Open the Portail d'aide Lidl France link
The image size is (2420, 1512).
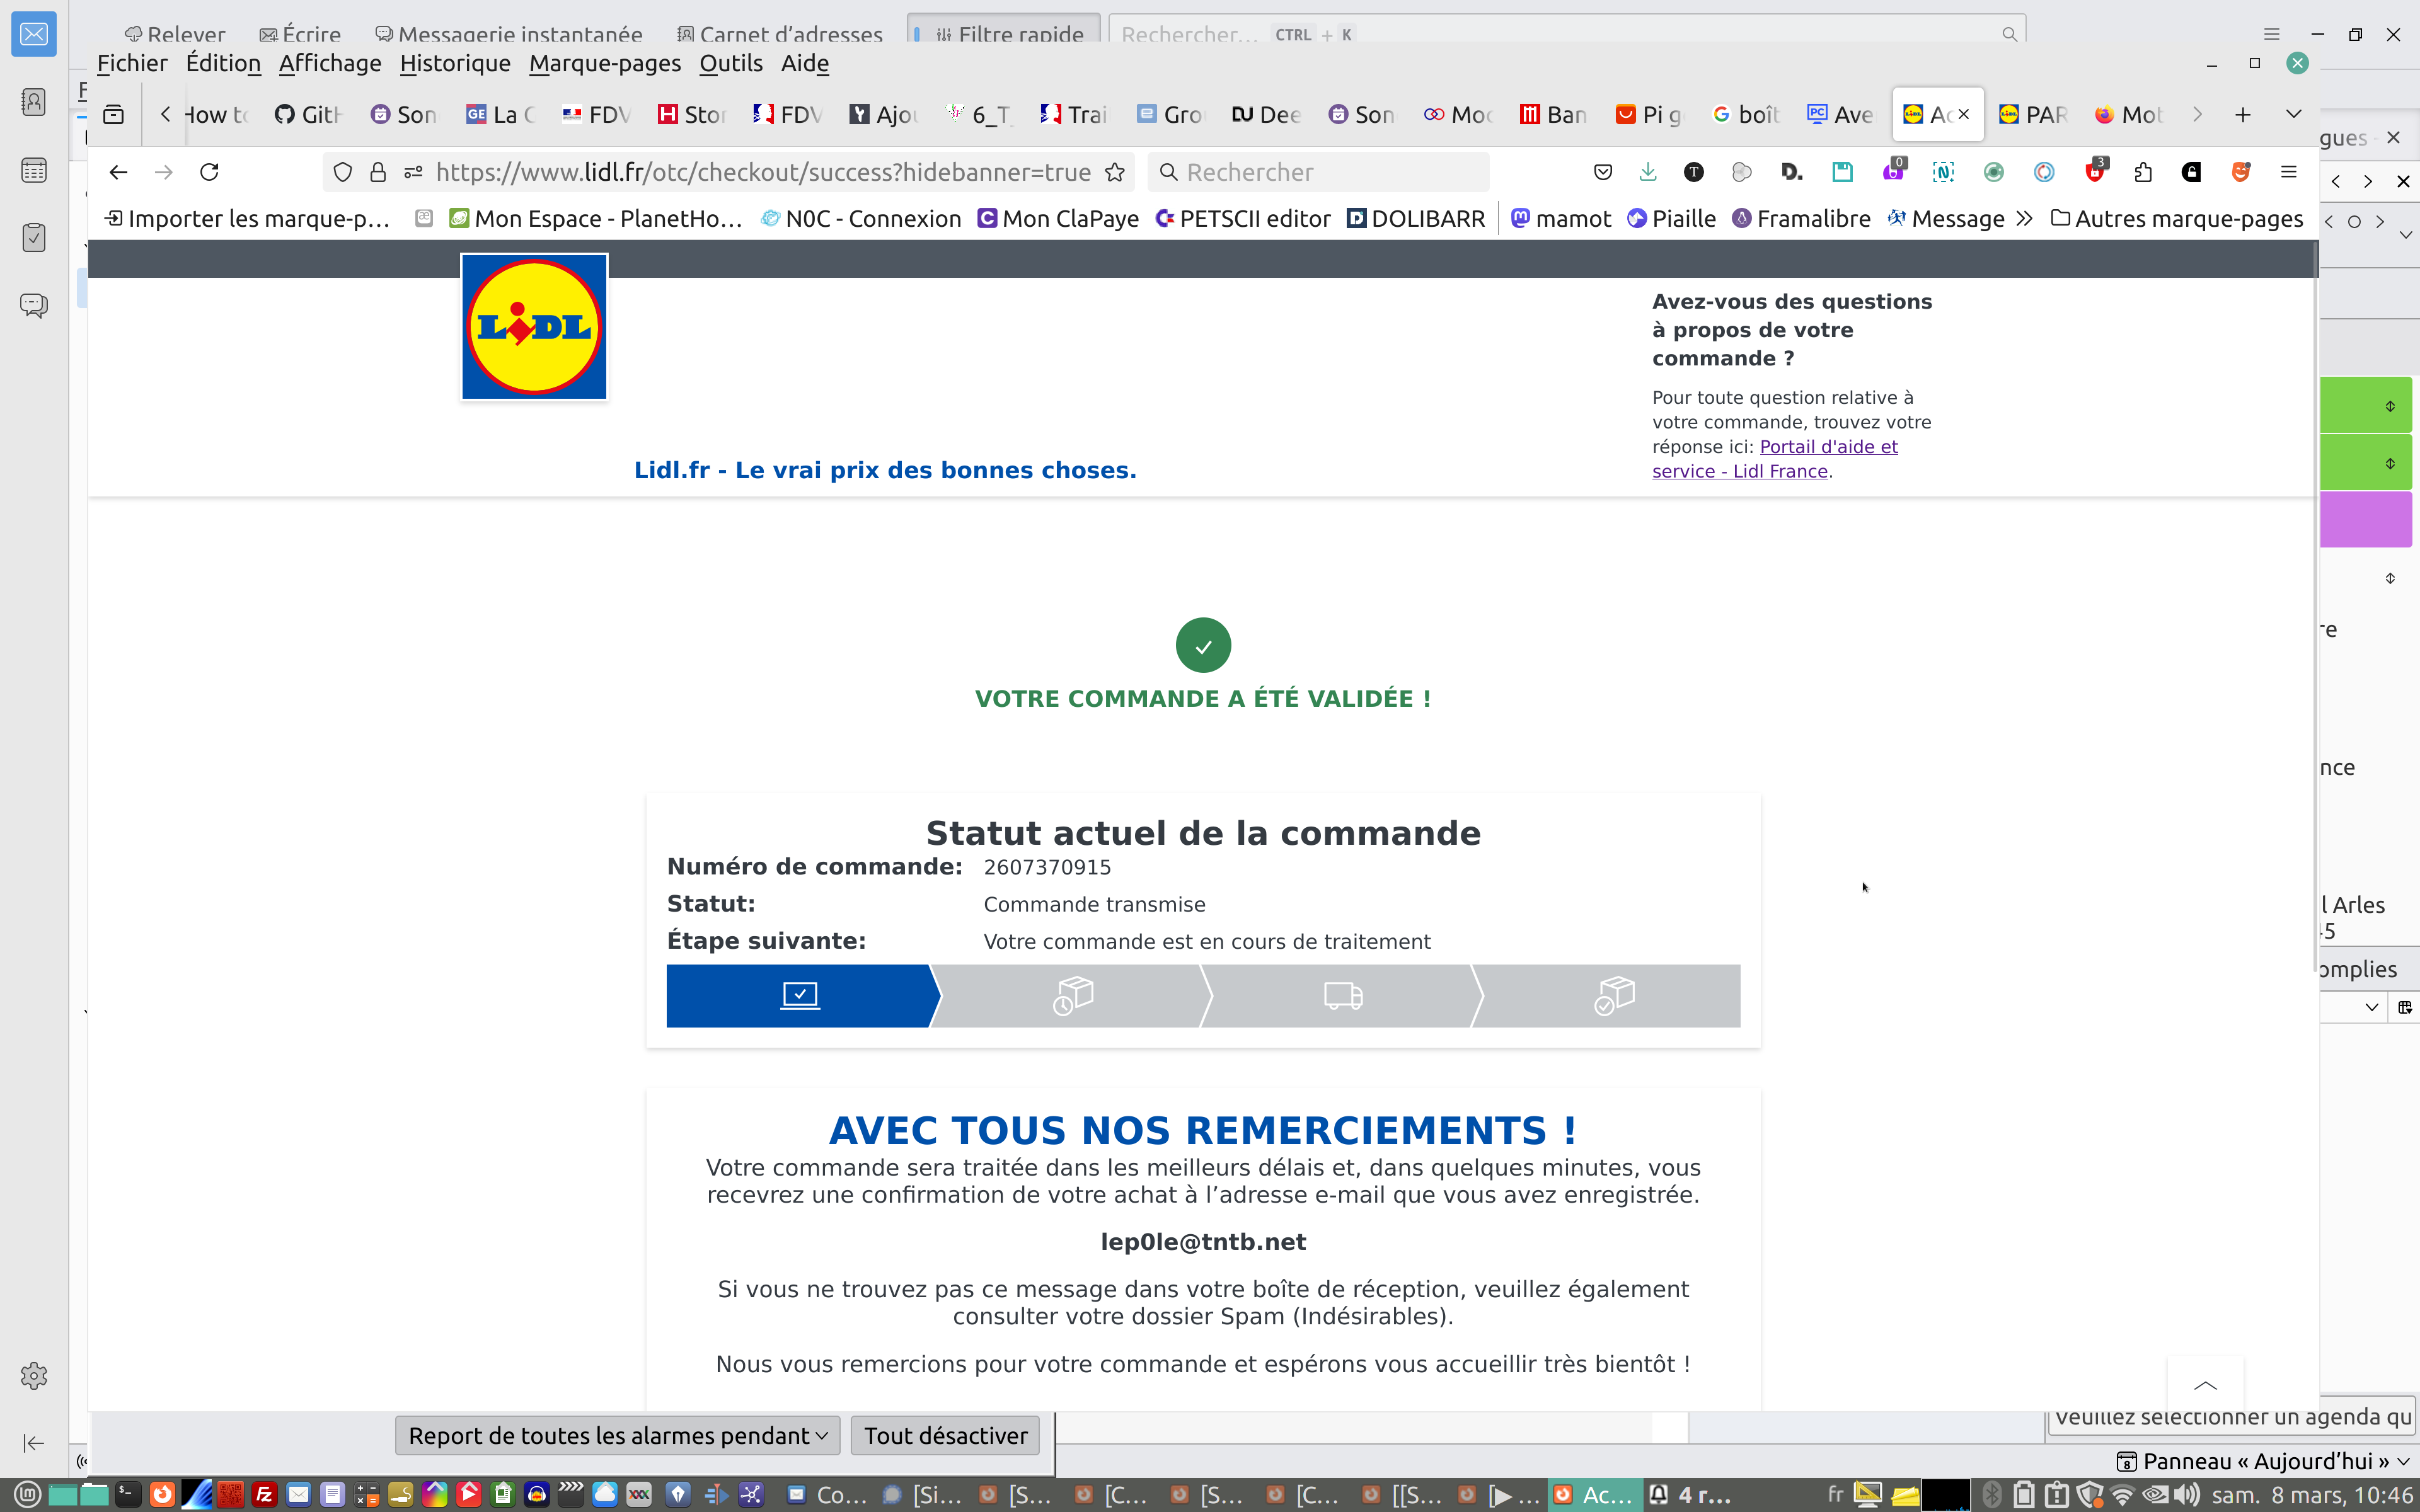click(1828, 447)
